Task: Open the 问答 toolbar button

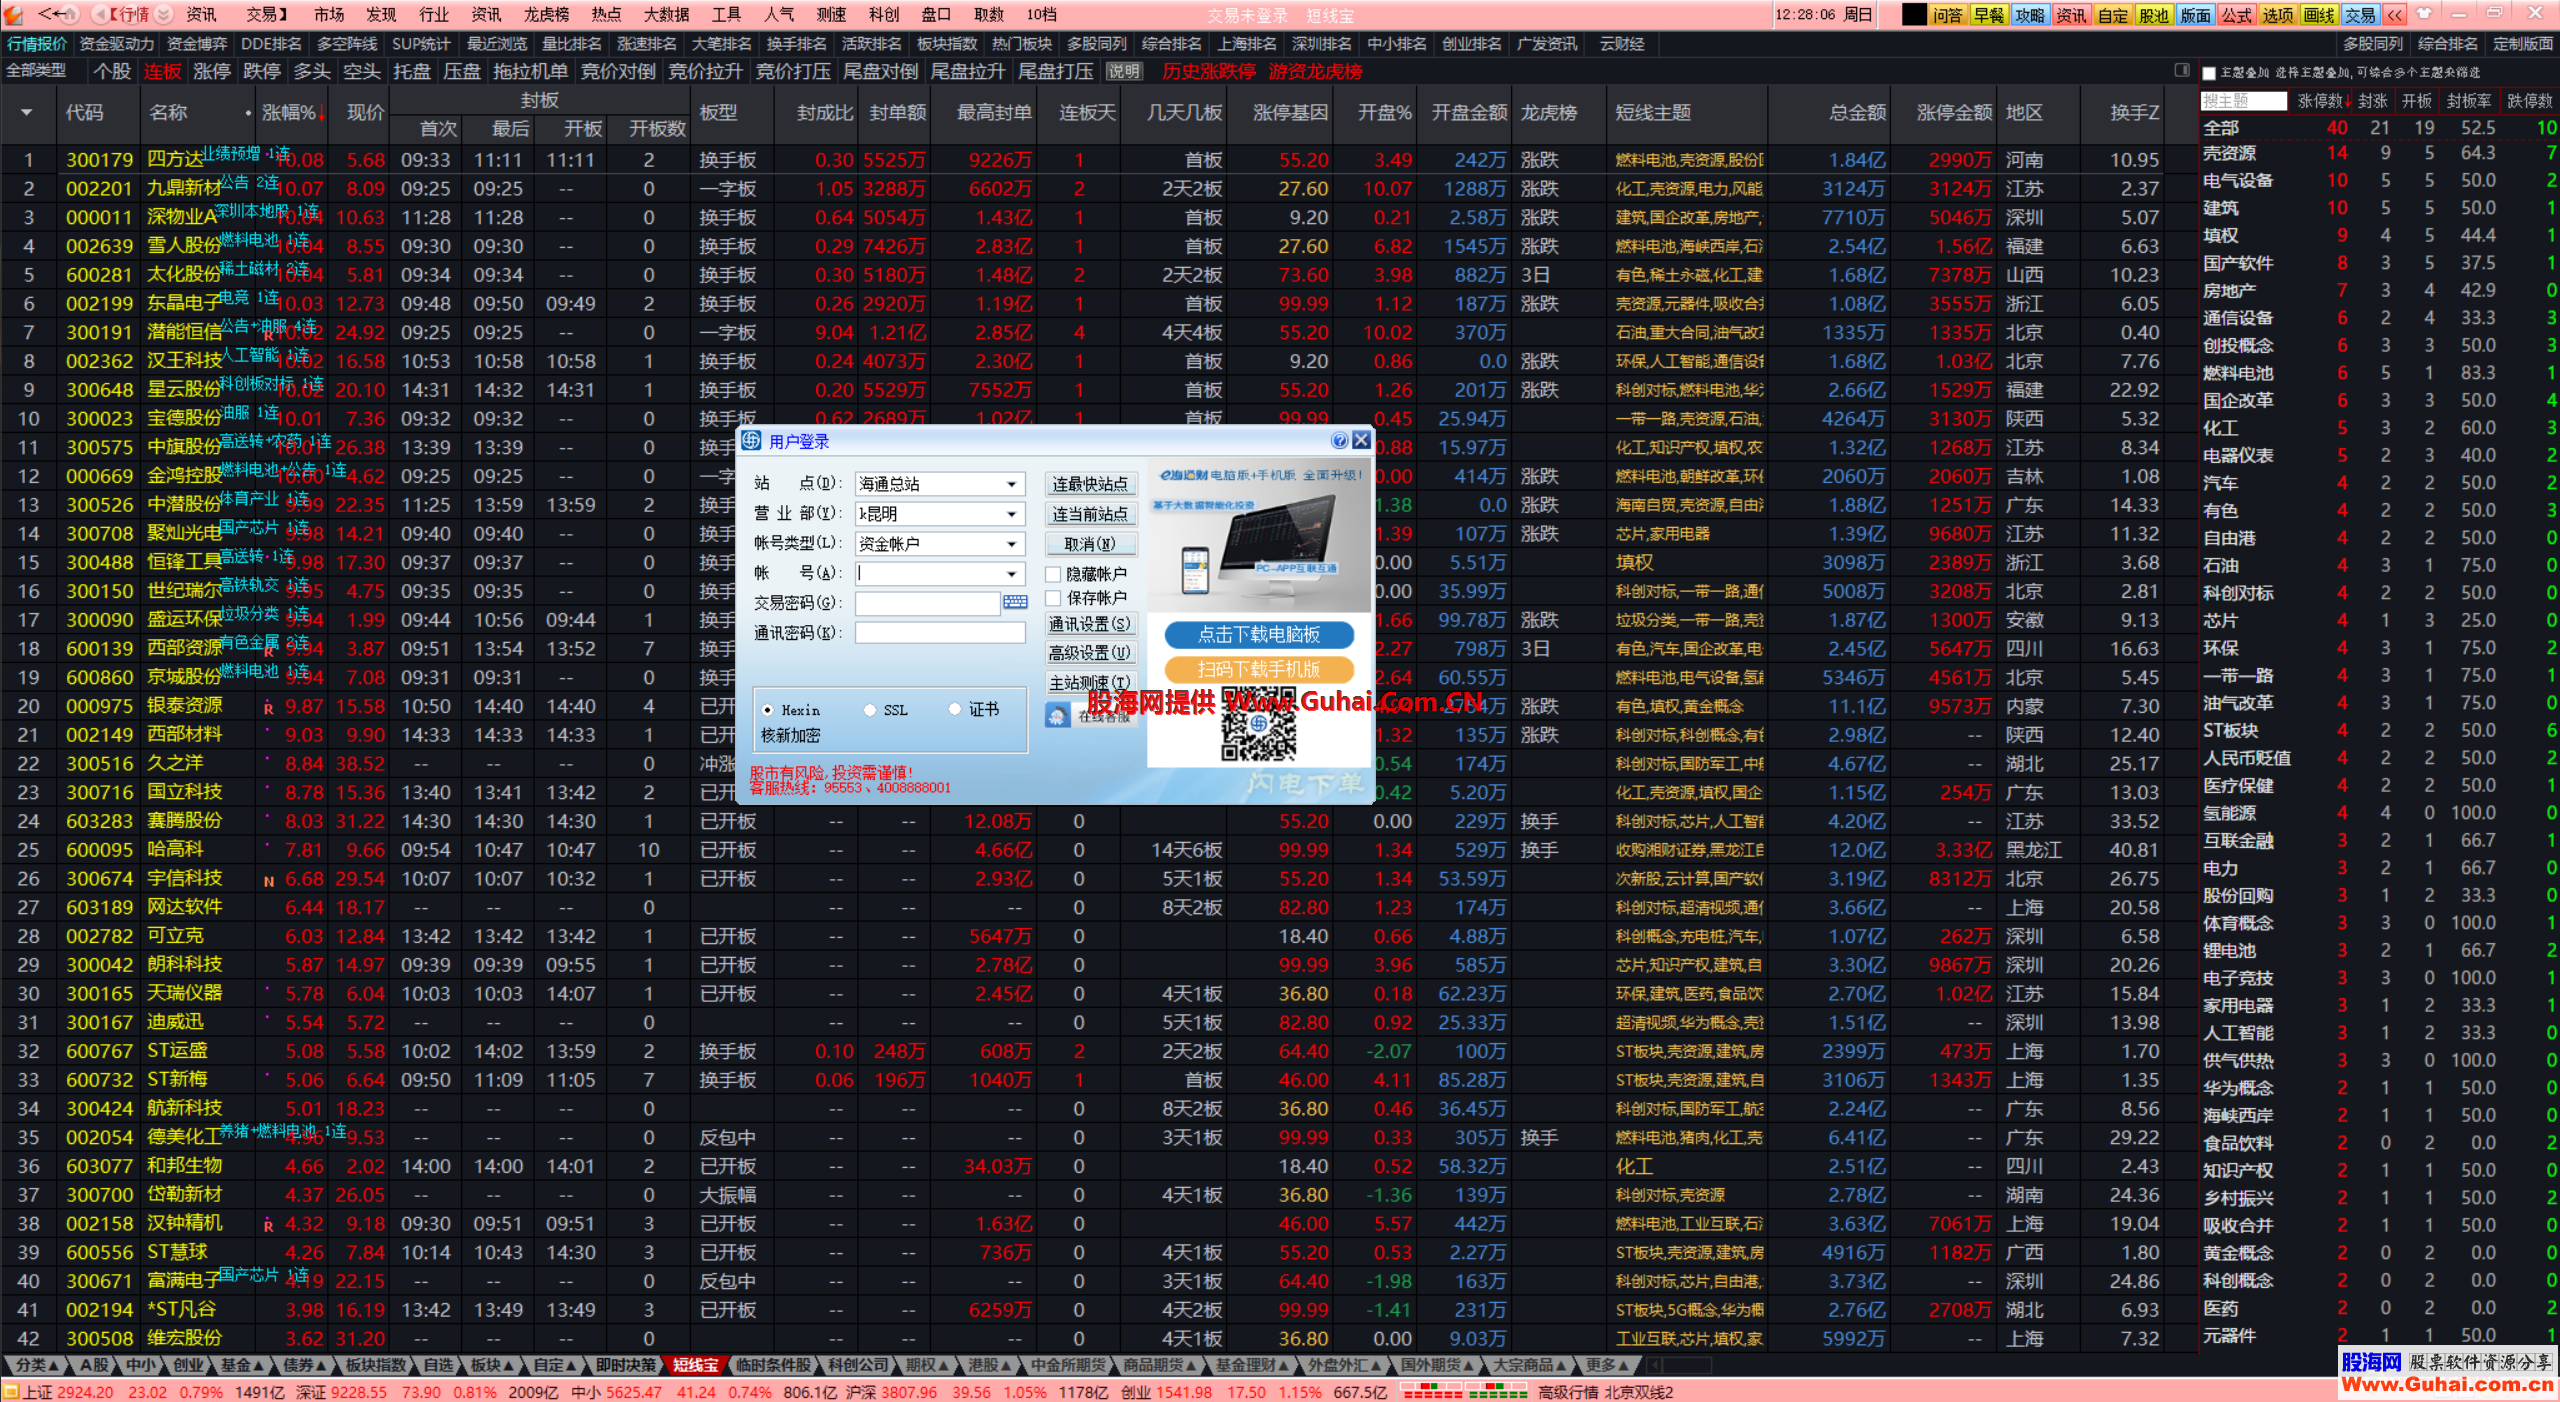Action: click(1947, 14)
